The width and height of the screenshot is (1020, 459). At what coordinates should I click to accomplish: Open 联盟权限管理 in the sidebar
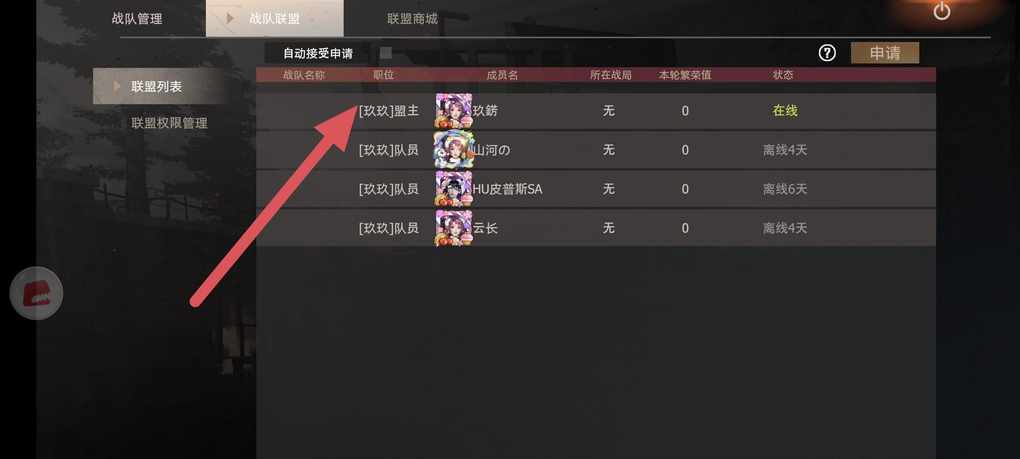tap(169, 123)
